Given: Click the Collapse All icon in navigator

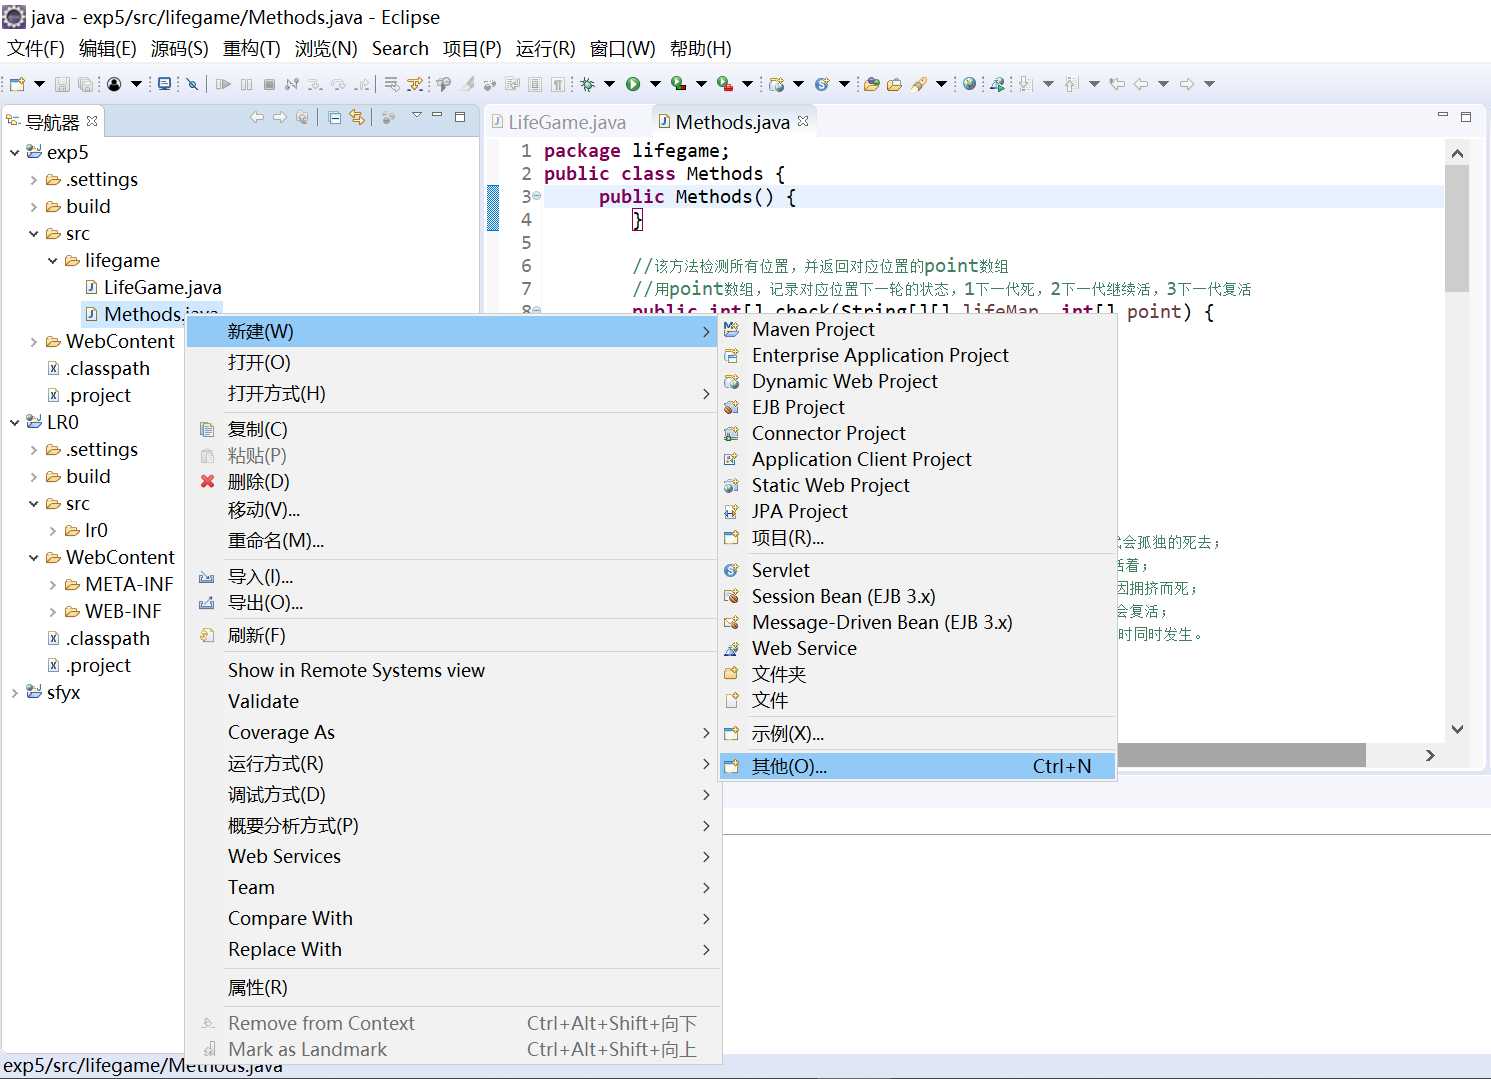Looking at the screenshot, I should [x=335, y=118].
